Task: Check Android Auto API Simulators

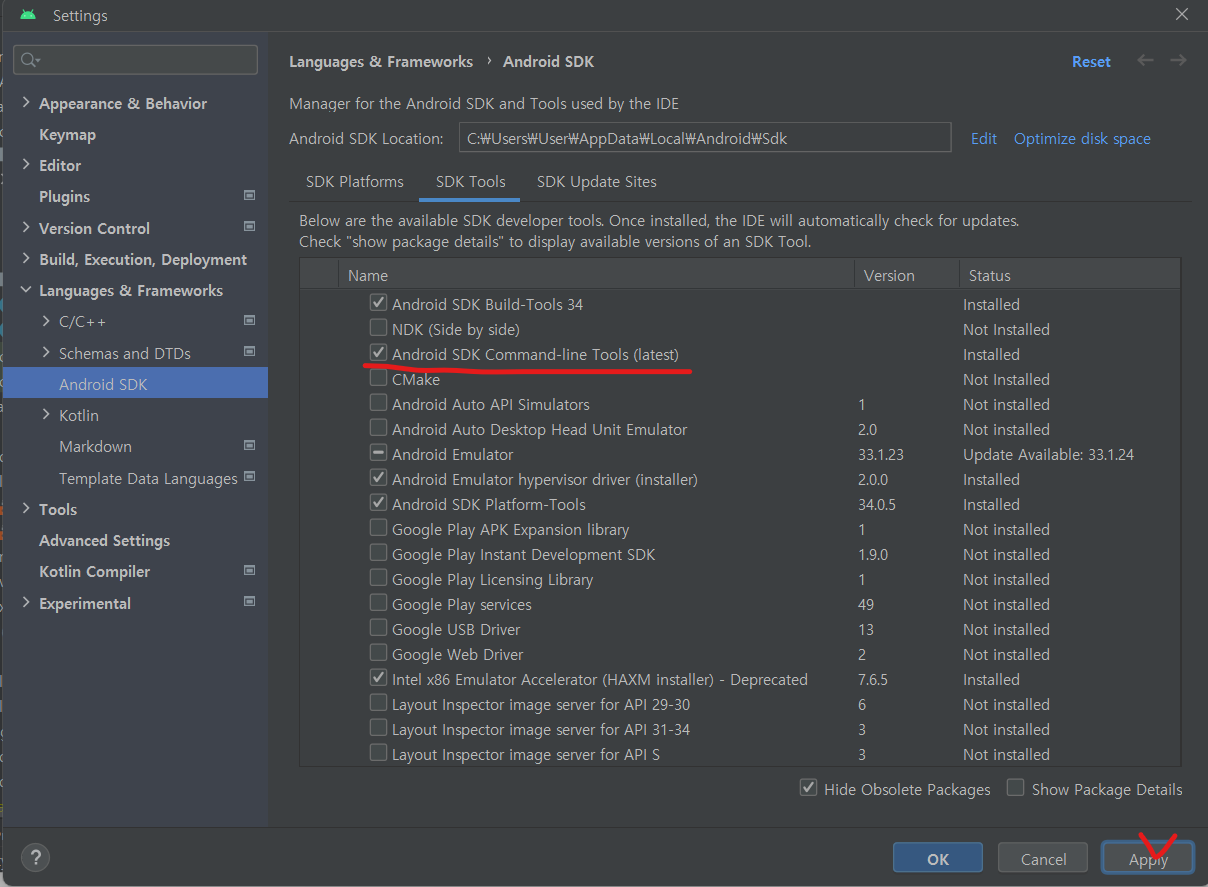Action: pos(378,403)
